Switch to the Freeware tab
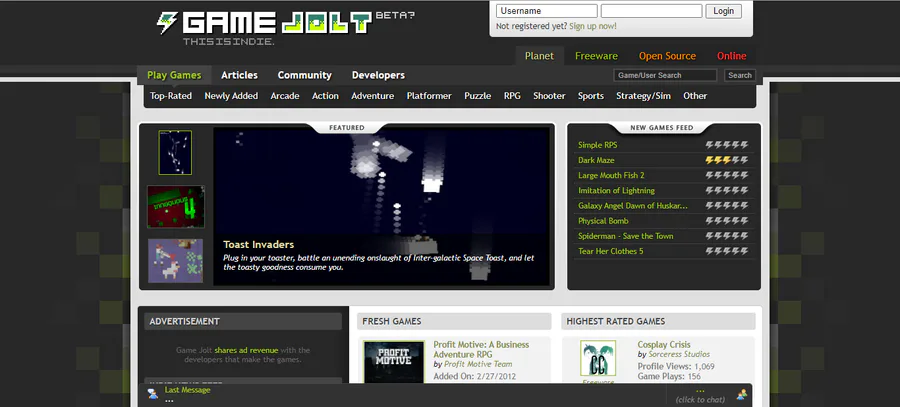This screenshot has width=900, height=407. click(x=596, y=56)
